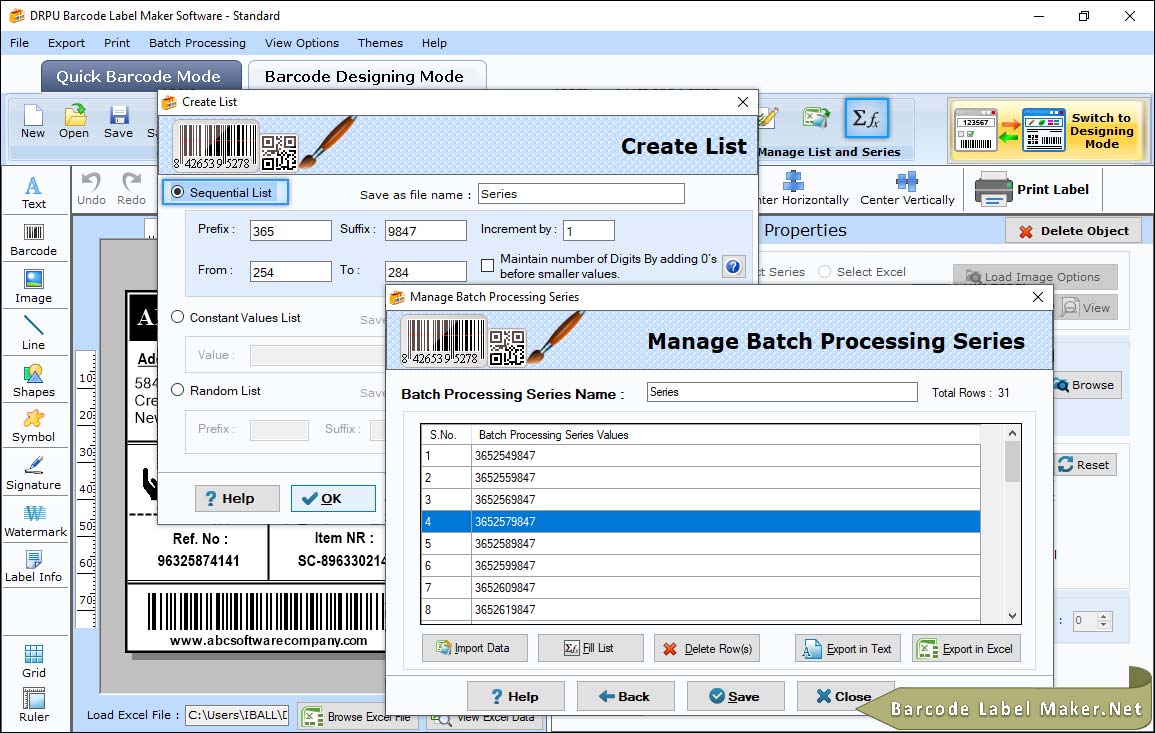Click OK in Create List dialog
The image size is (1155, 733).
(333, 499)
